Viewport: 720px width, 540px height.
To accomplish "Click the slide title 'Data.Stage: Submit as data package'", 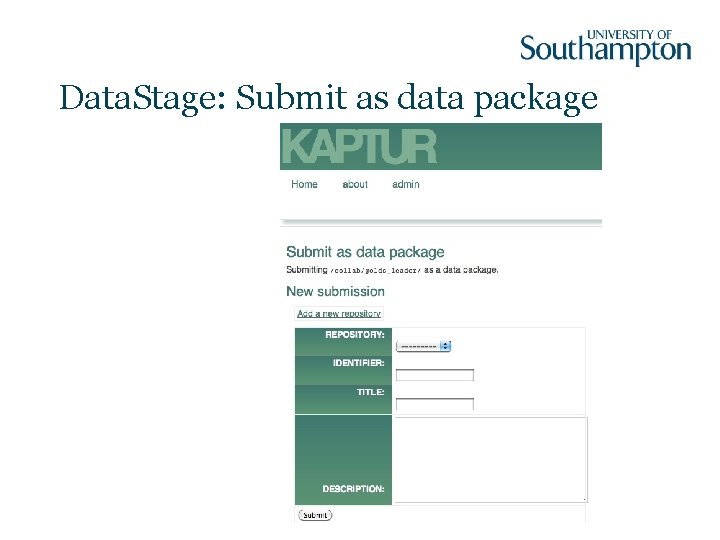I will [328, 98].
